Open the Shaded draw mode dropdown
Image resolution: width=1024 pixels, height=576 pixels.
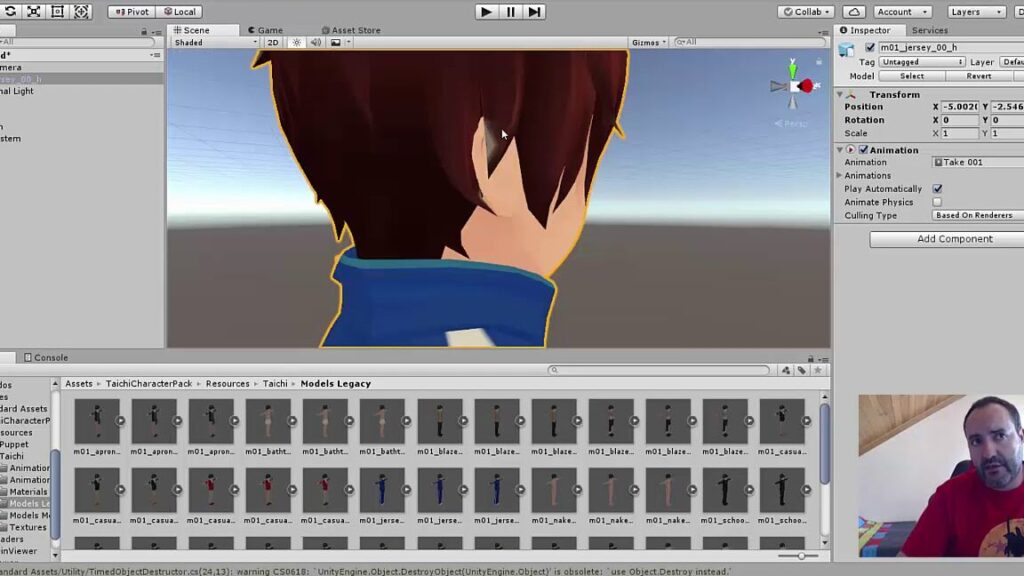click(x=216, y=42)
